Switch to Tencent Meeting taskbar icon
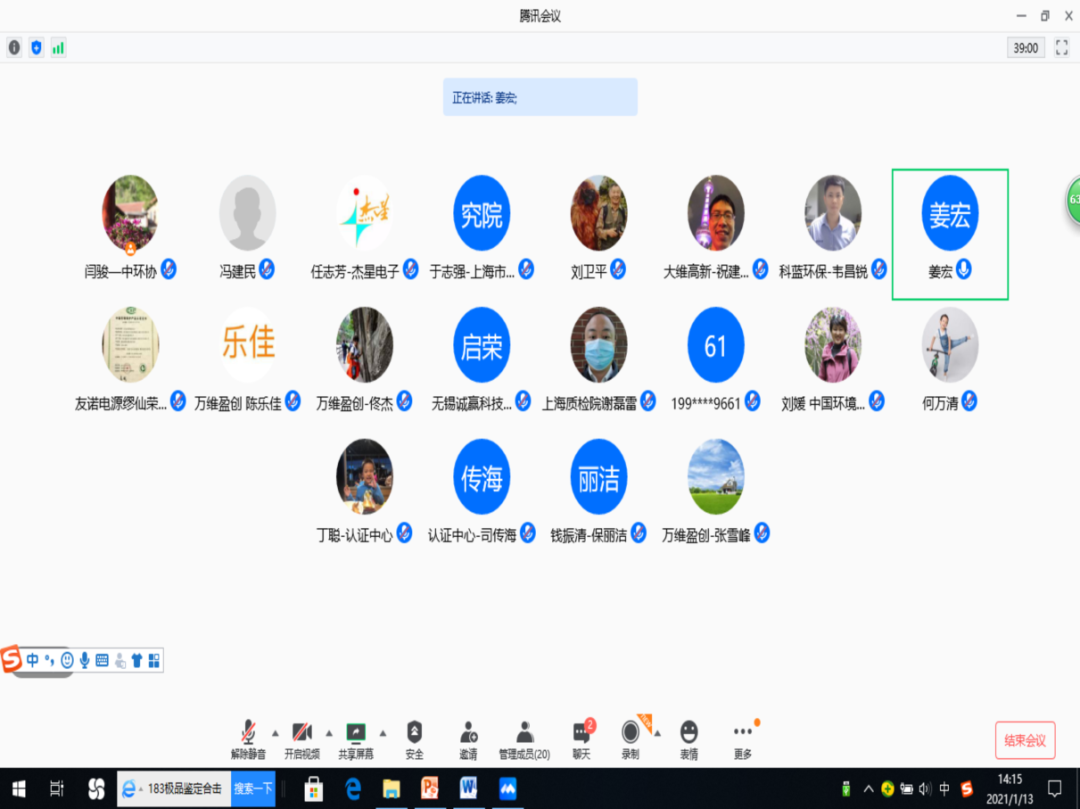 point(508,788)
